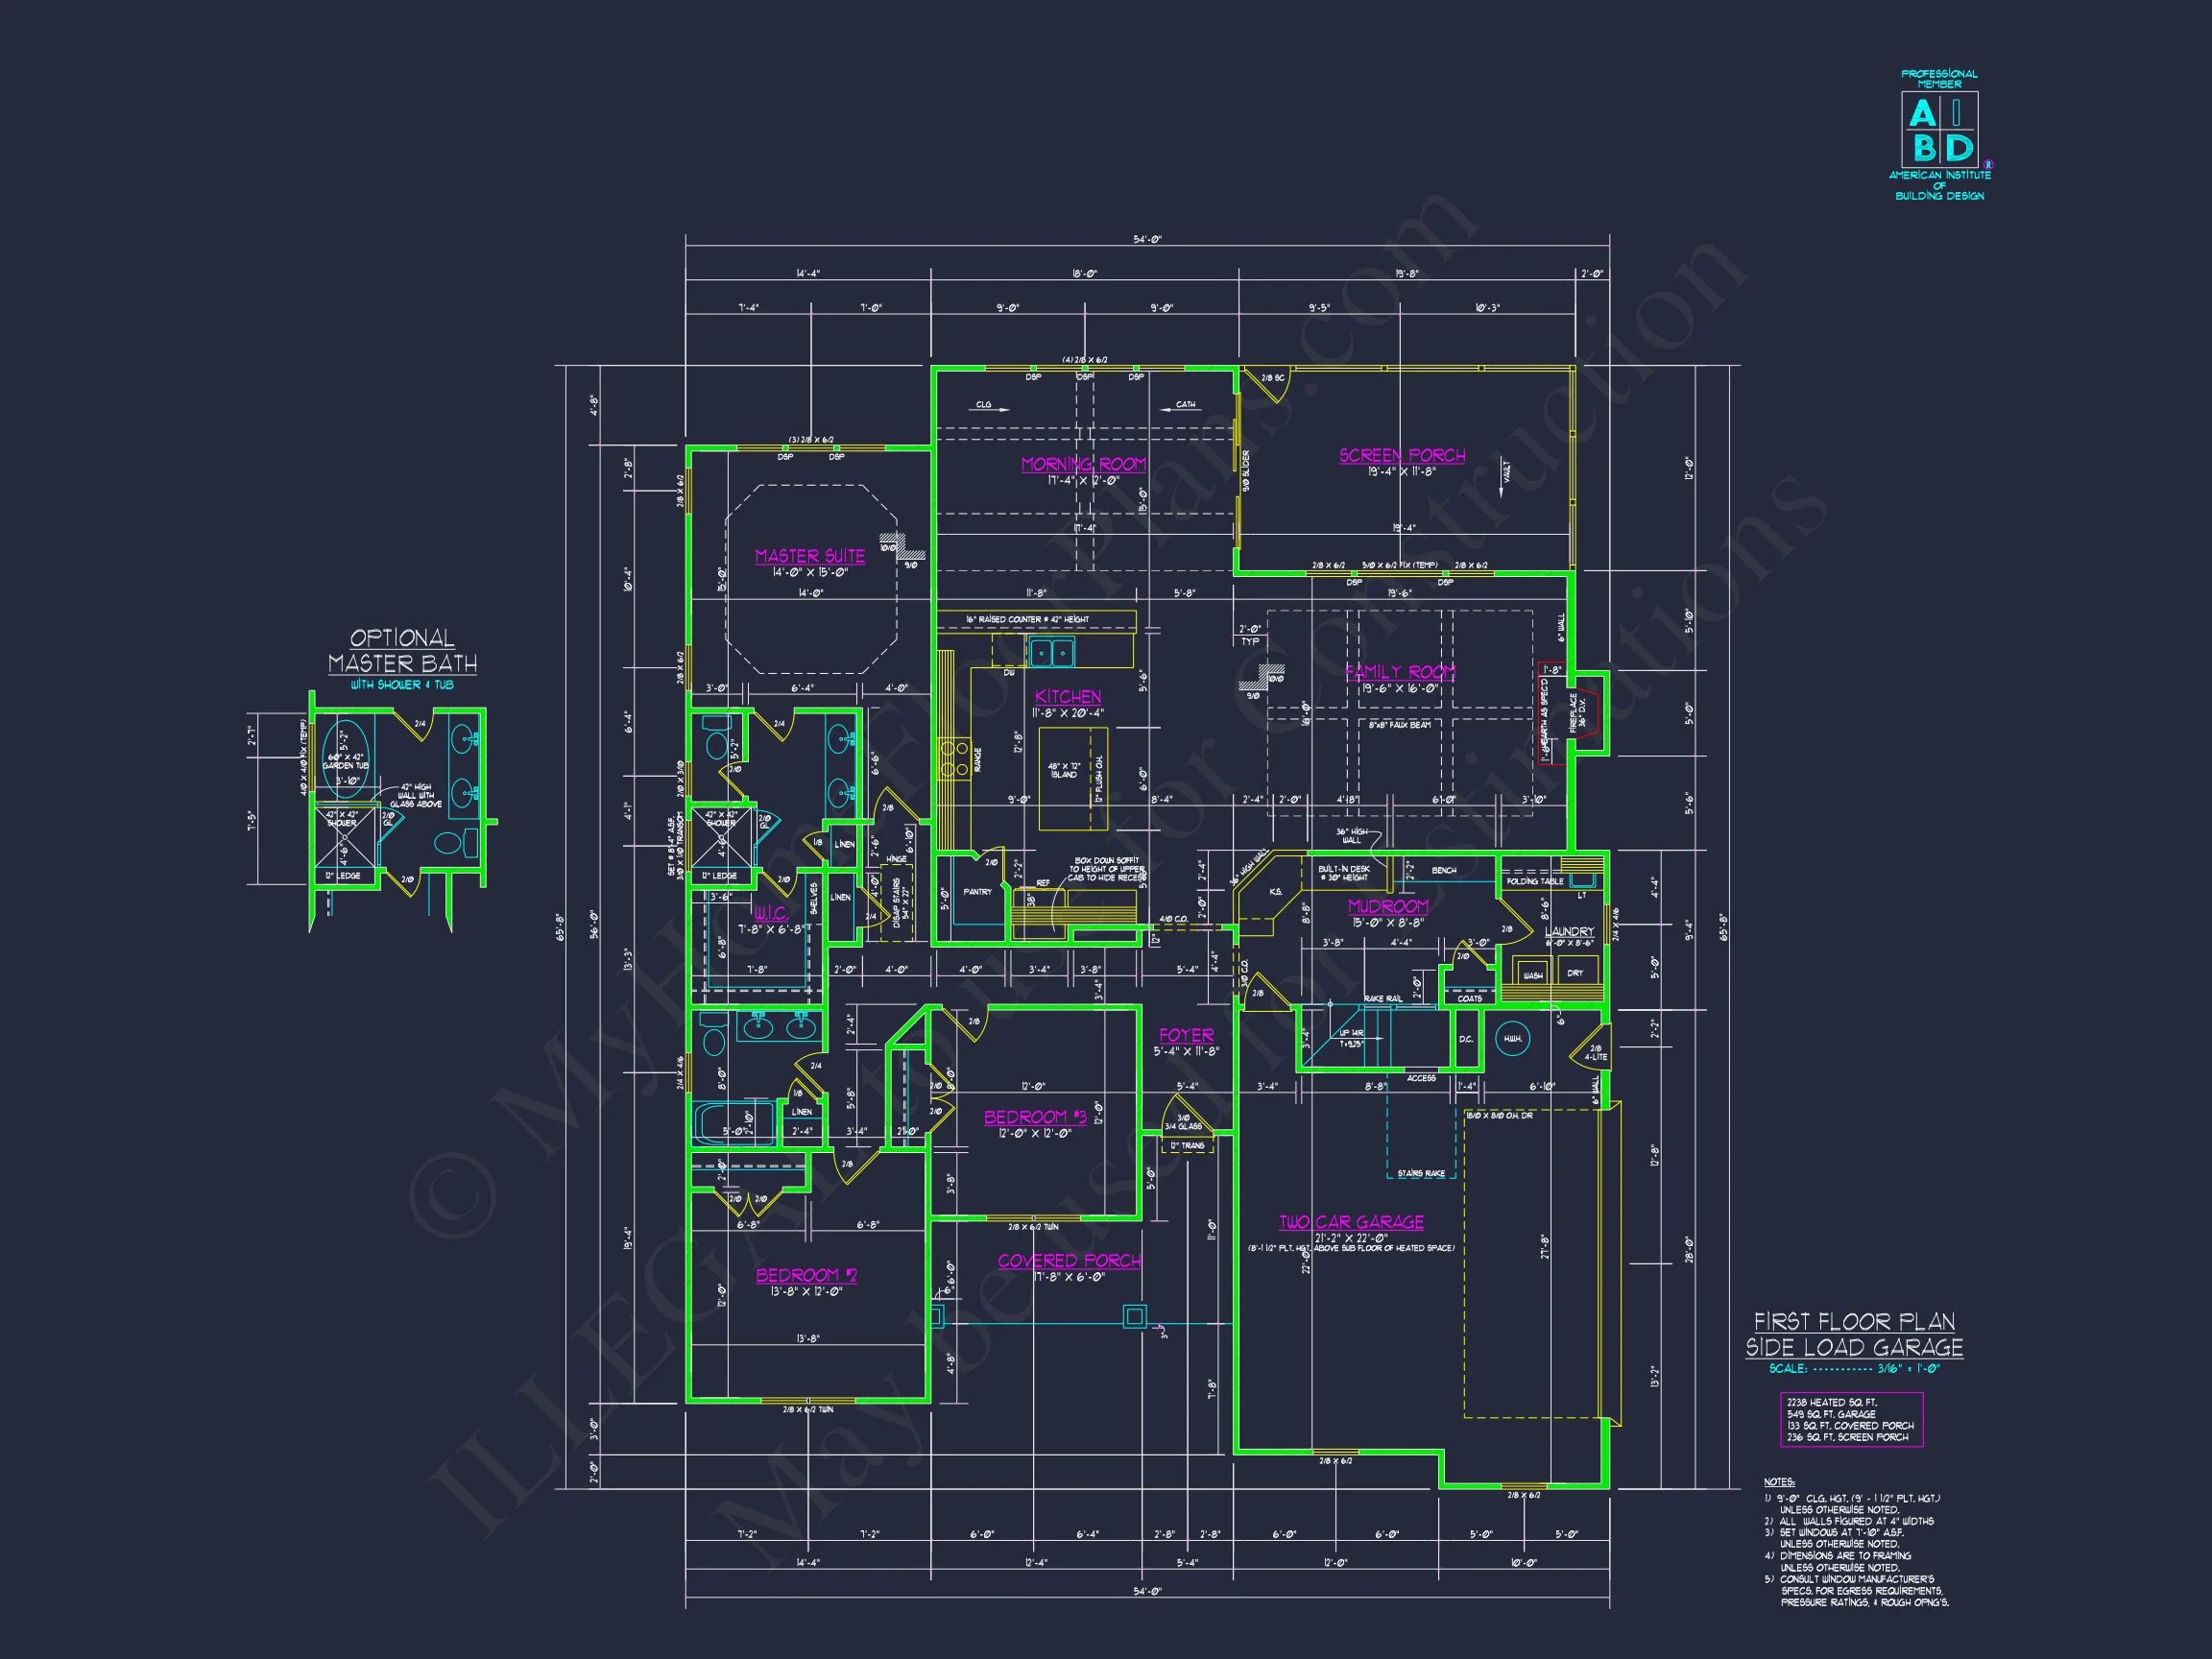2212x1659 pixels.
Task: Click the Mudroom label
Action: [x=1388, y=906]
